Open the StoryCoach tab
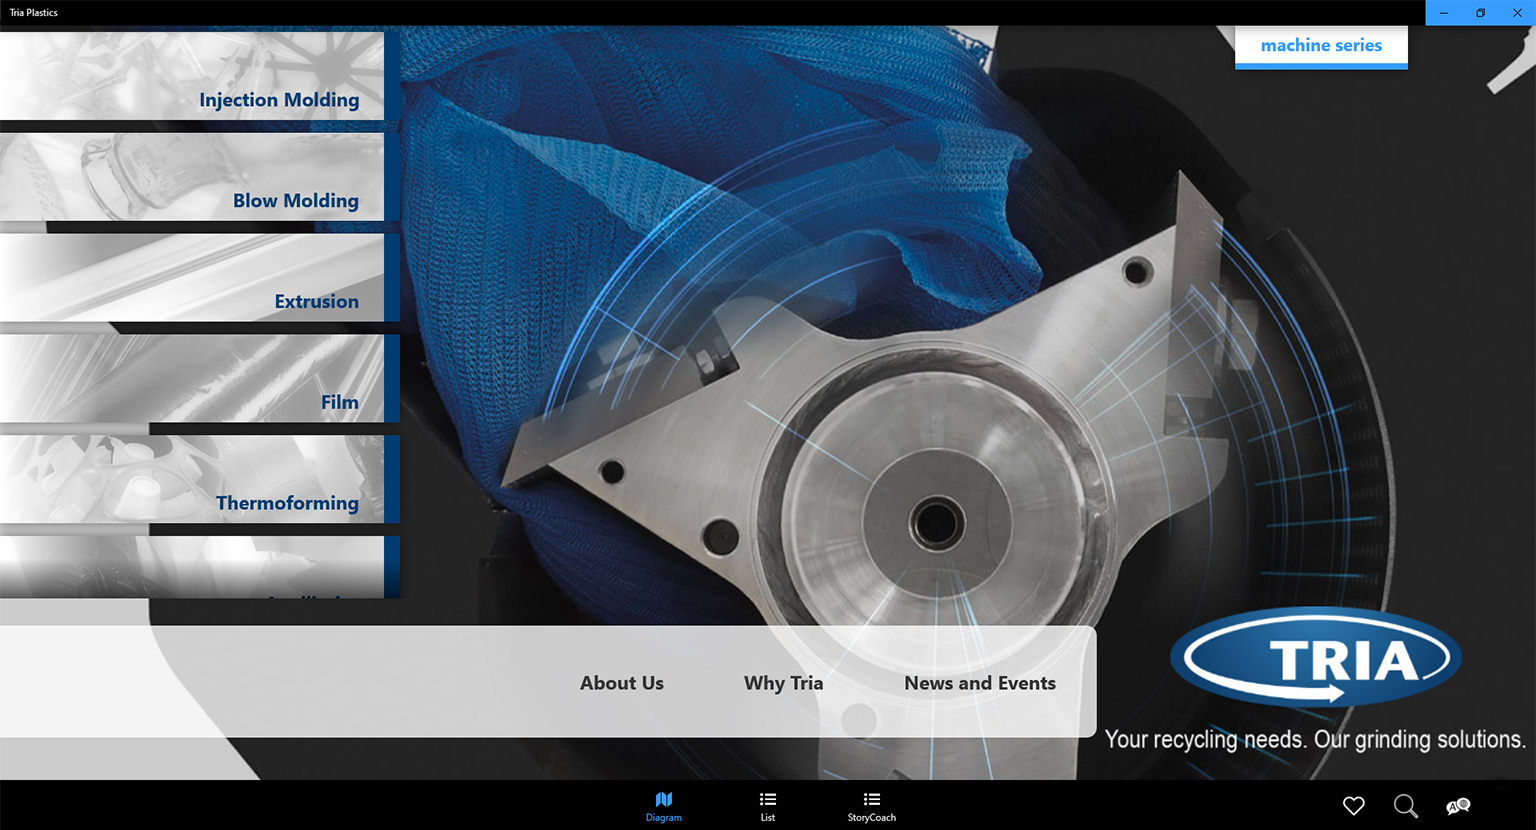Screen dimensions: 1536x830 [x=872, y=806]
